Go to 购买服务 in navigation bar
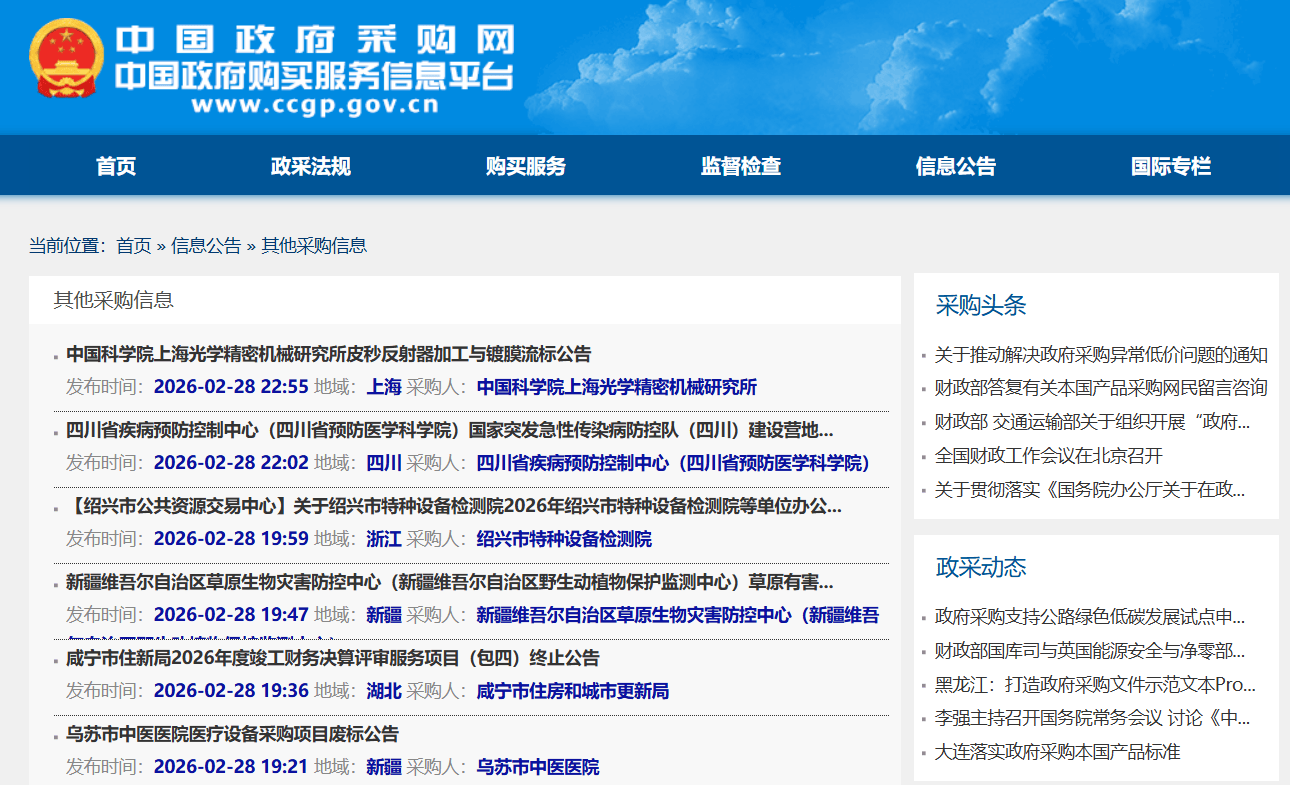The height and width of the screenshot is (785, 1290). (x=526, y=167)
